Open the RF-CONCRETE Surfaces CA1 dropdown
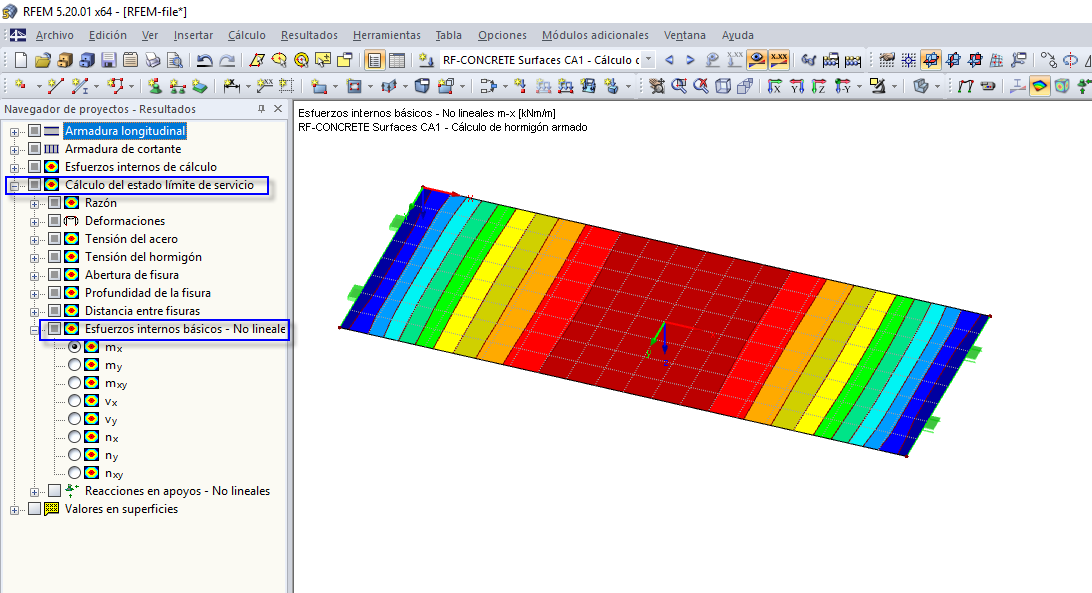 click(648, 60)
